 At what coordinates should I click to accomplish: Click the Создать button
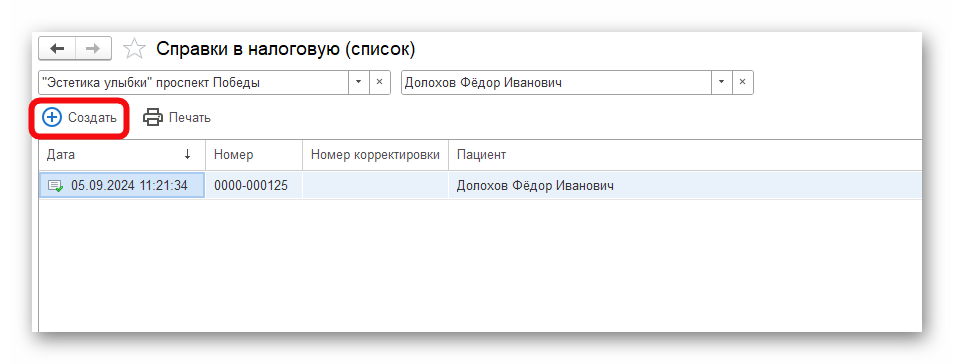[x=79, y=117]
